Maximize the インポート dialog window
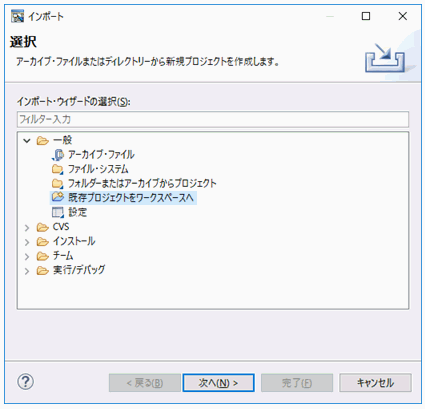The height and width of the screenshot is (409, 425). point(366,16)
